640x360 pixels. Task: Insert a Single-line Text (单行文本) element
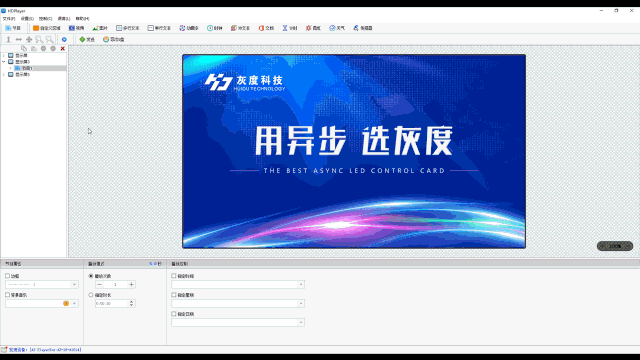pyautogui.click(x=159, y=28)
